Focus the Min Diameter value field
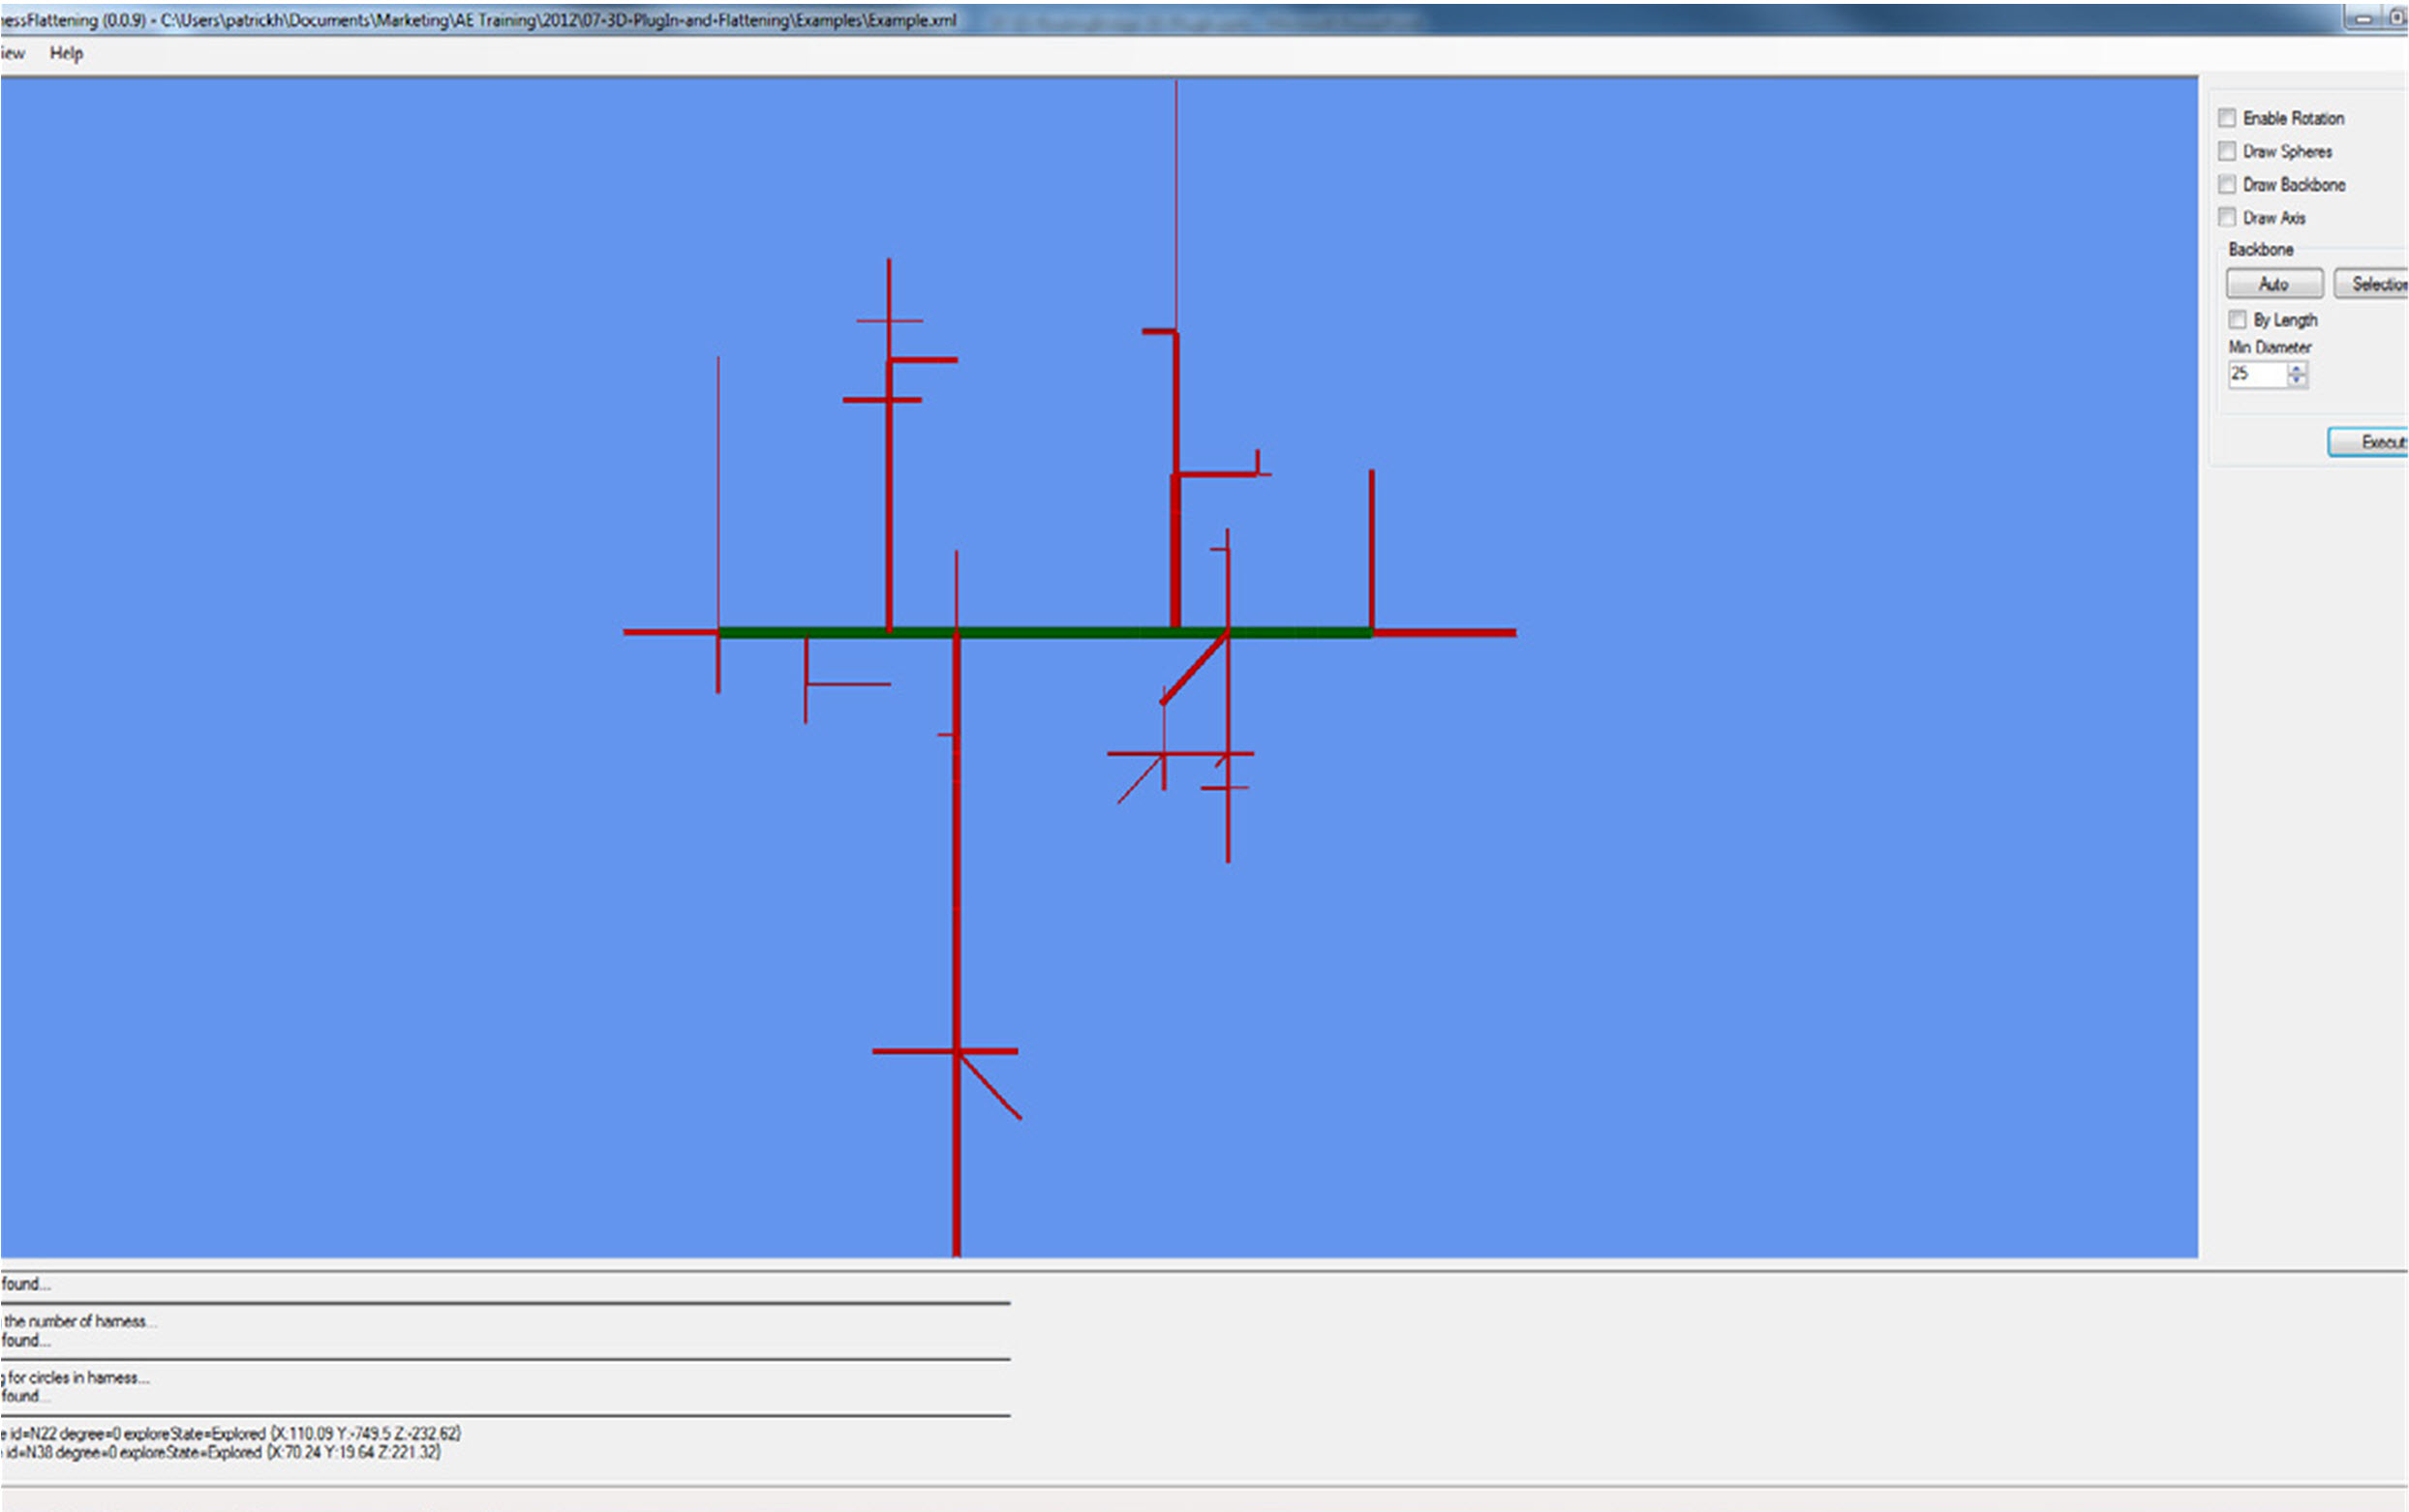The width and height of the screenshot is (2409, 1512). [2257, 374]
